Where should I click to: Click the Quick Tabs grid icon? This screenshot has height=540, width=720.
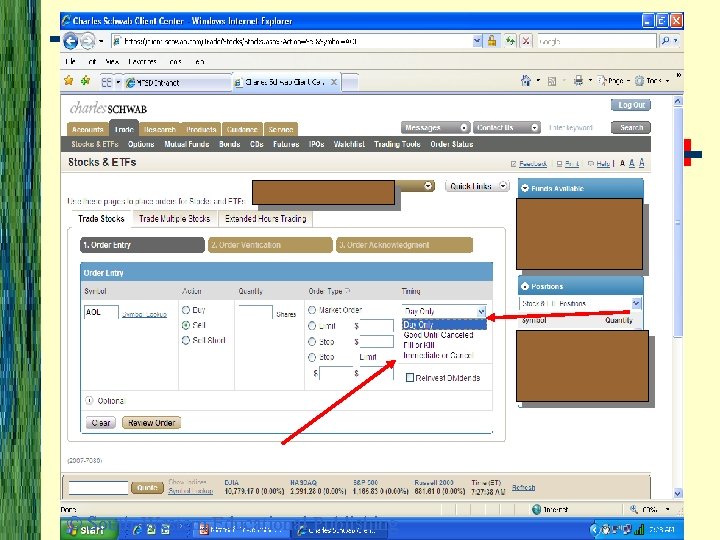[107, 82]
